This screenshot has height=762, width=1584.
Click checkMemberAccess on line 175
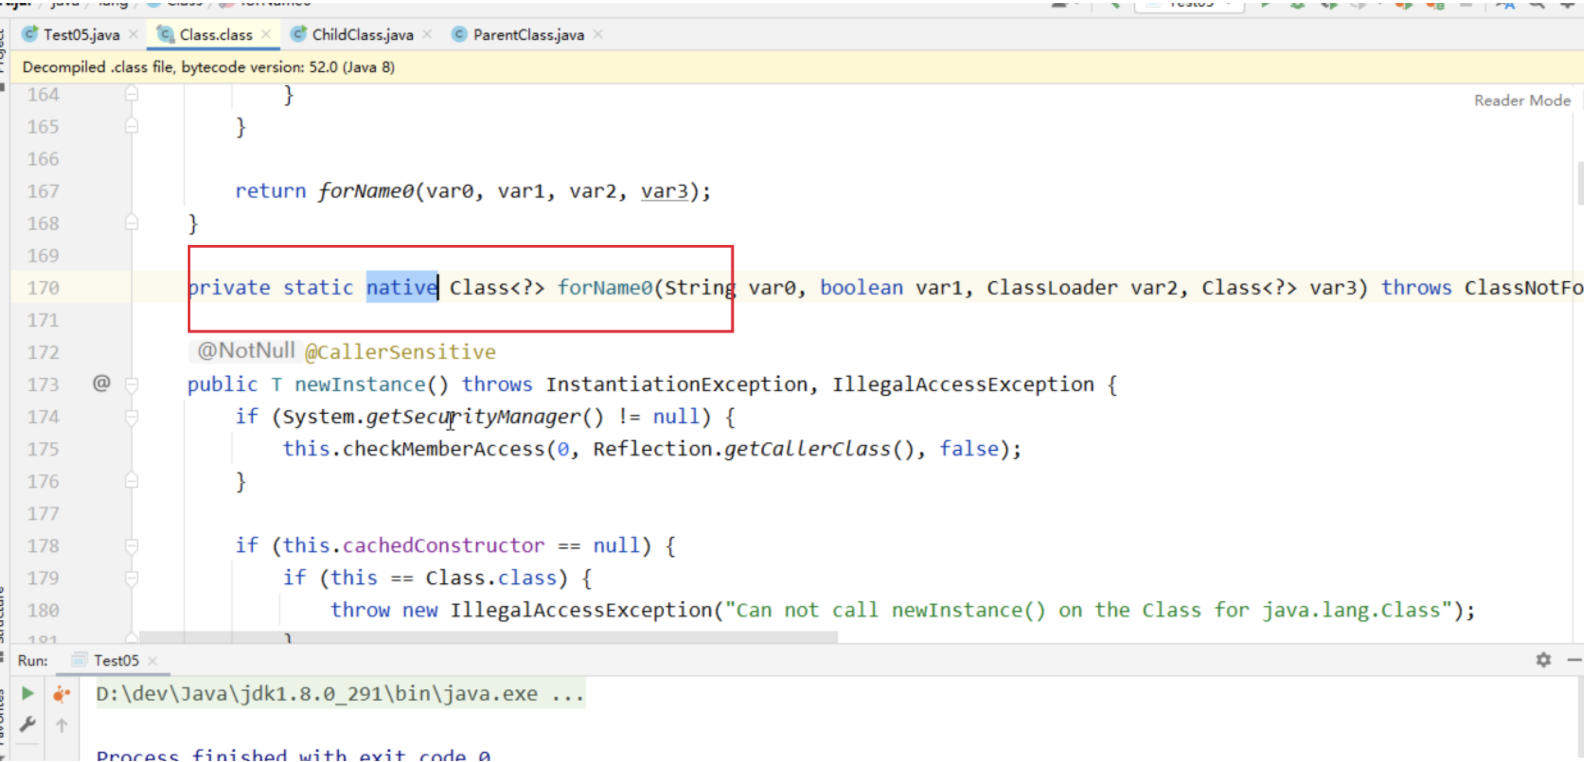point(444,449)
